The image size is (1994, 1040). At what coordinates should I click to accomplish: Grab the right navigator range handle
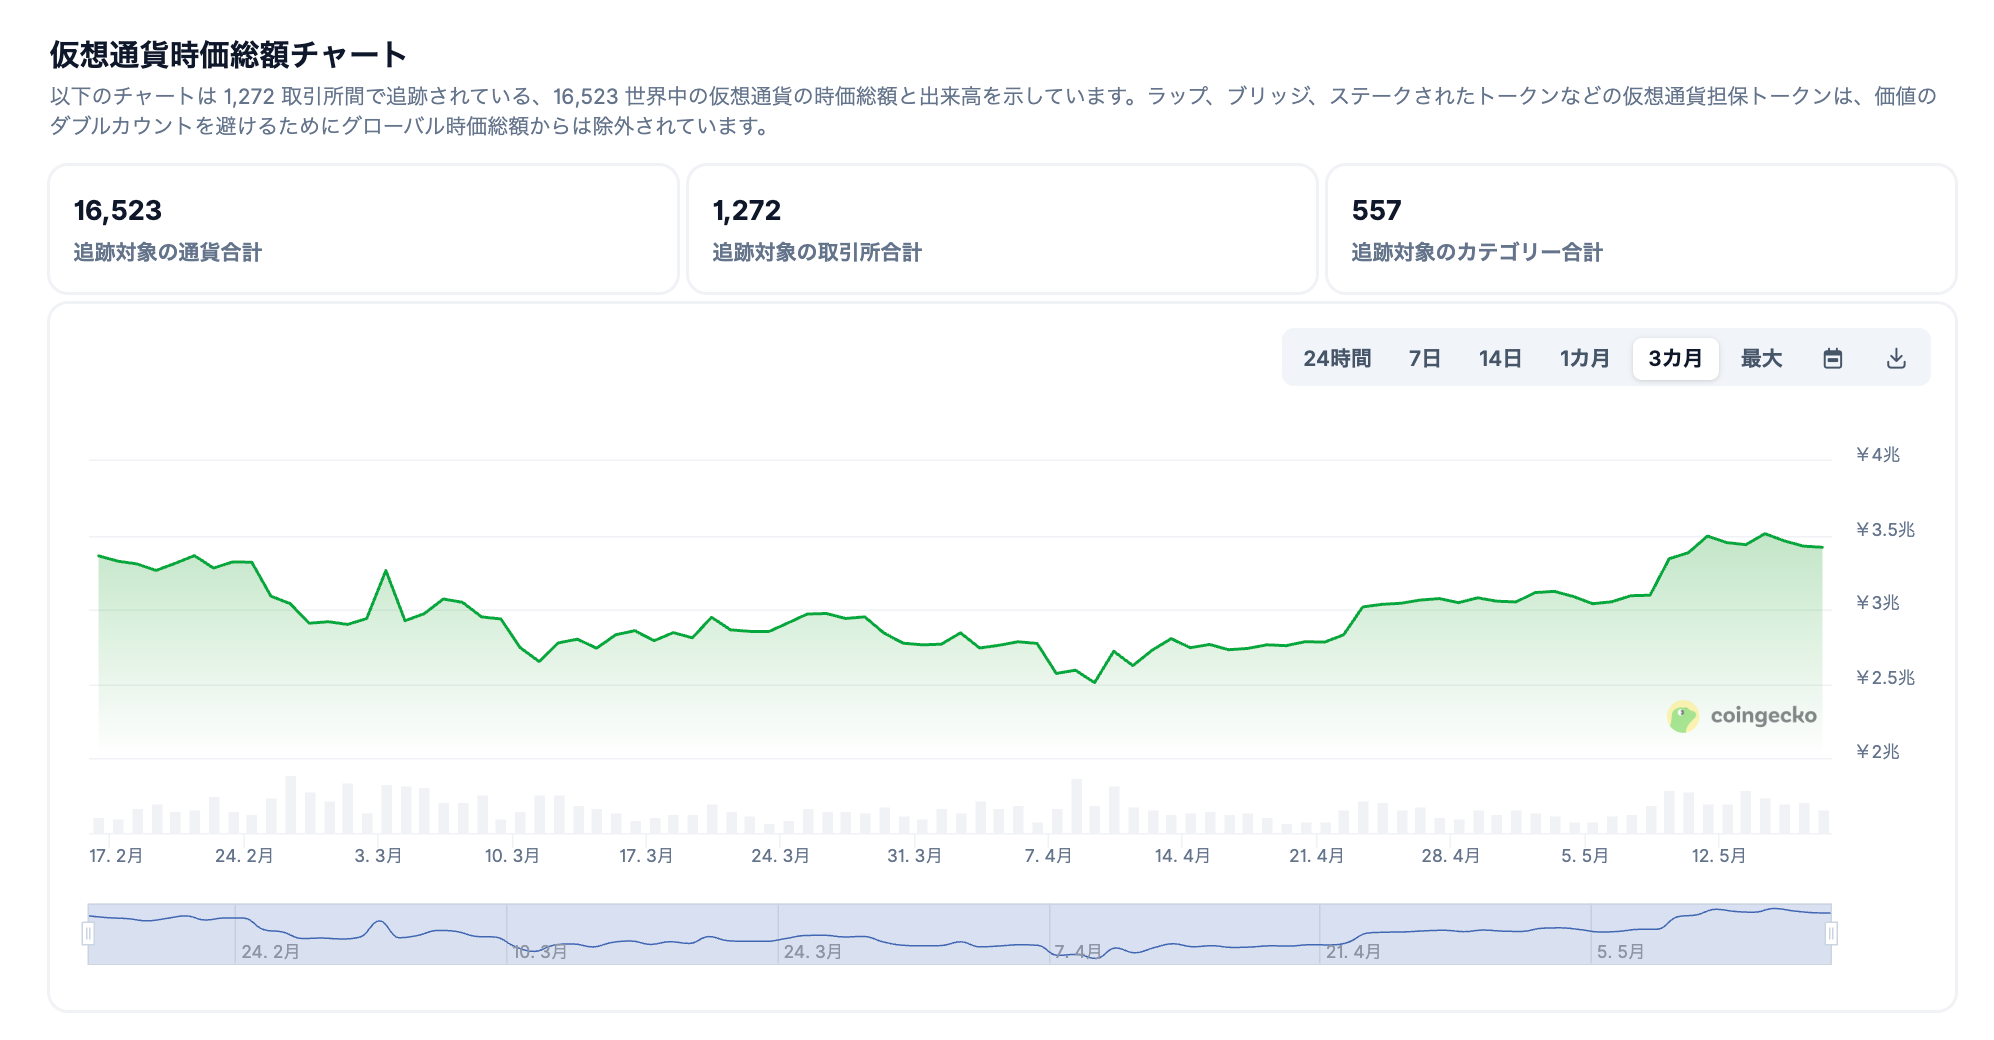pyautogui.click(x=1831, y=933)
